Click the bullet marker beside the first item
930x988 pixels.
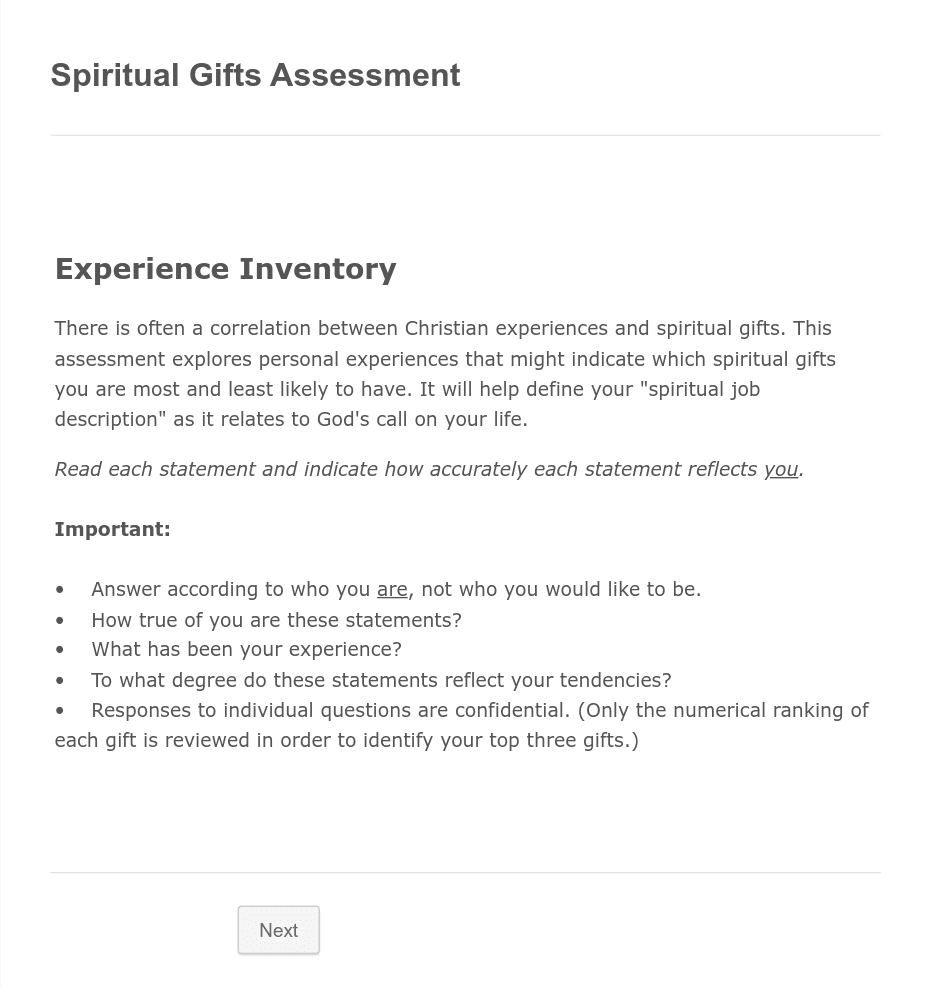tap(60, 589)
